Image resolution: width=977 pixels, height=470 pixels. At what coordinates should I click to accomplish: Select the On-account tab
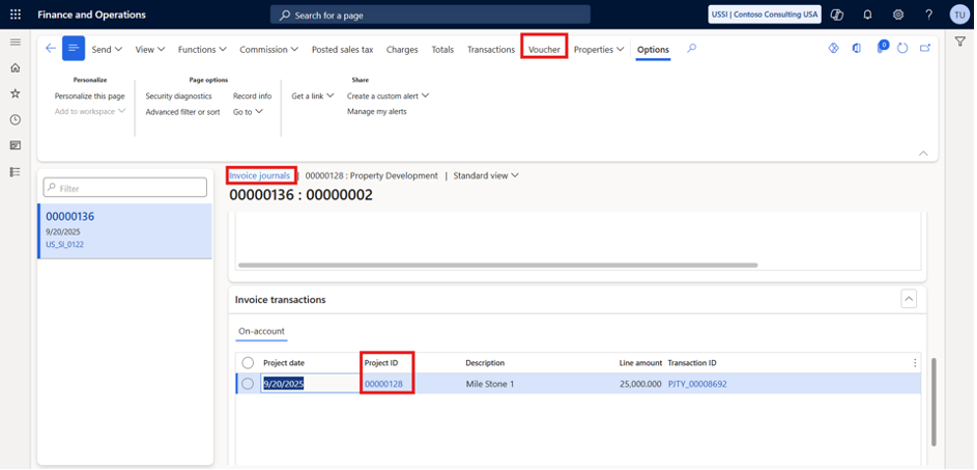pyautogui.click(x=262, y=332)
